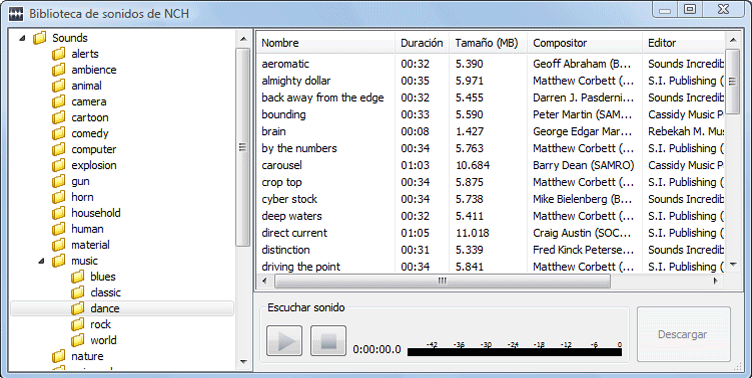Select 'by the numbers' sound

(491, 148)
